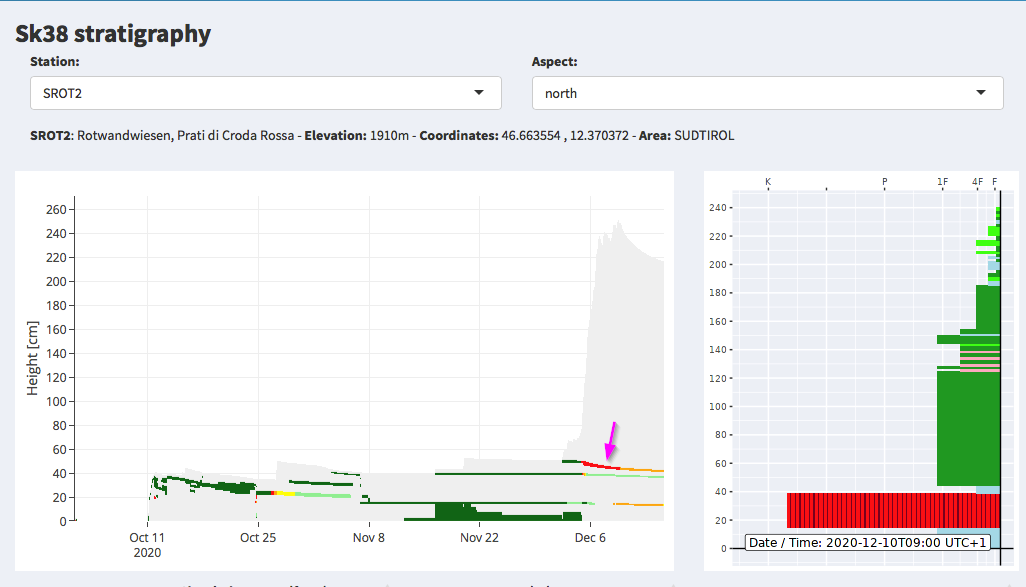The height and width of the screenshot is (587, 1026).
Task: Click the 'Station:' label
Action: pyautogui.click(x=55, y=62)
